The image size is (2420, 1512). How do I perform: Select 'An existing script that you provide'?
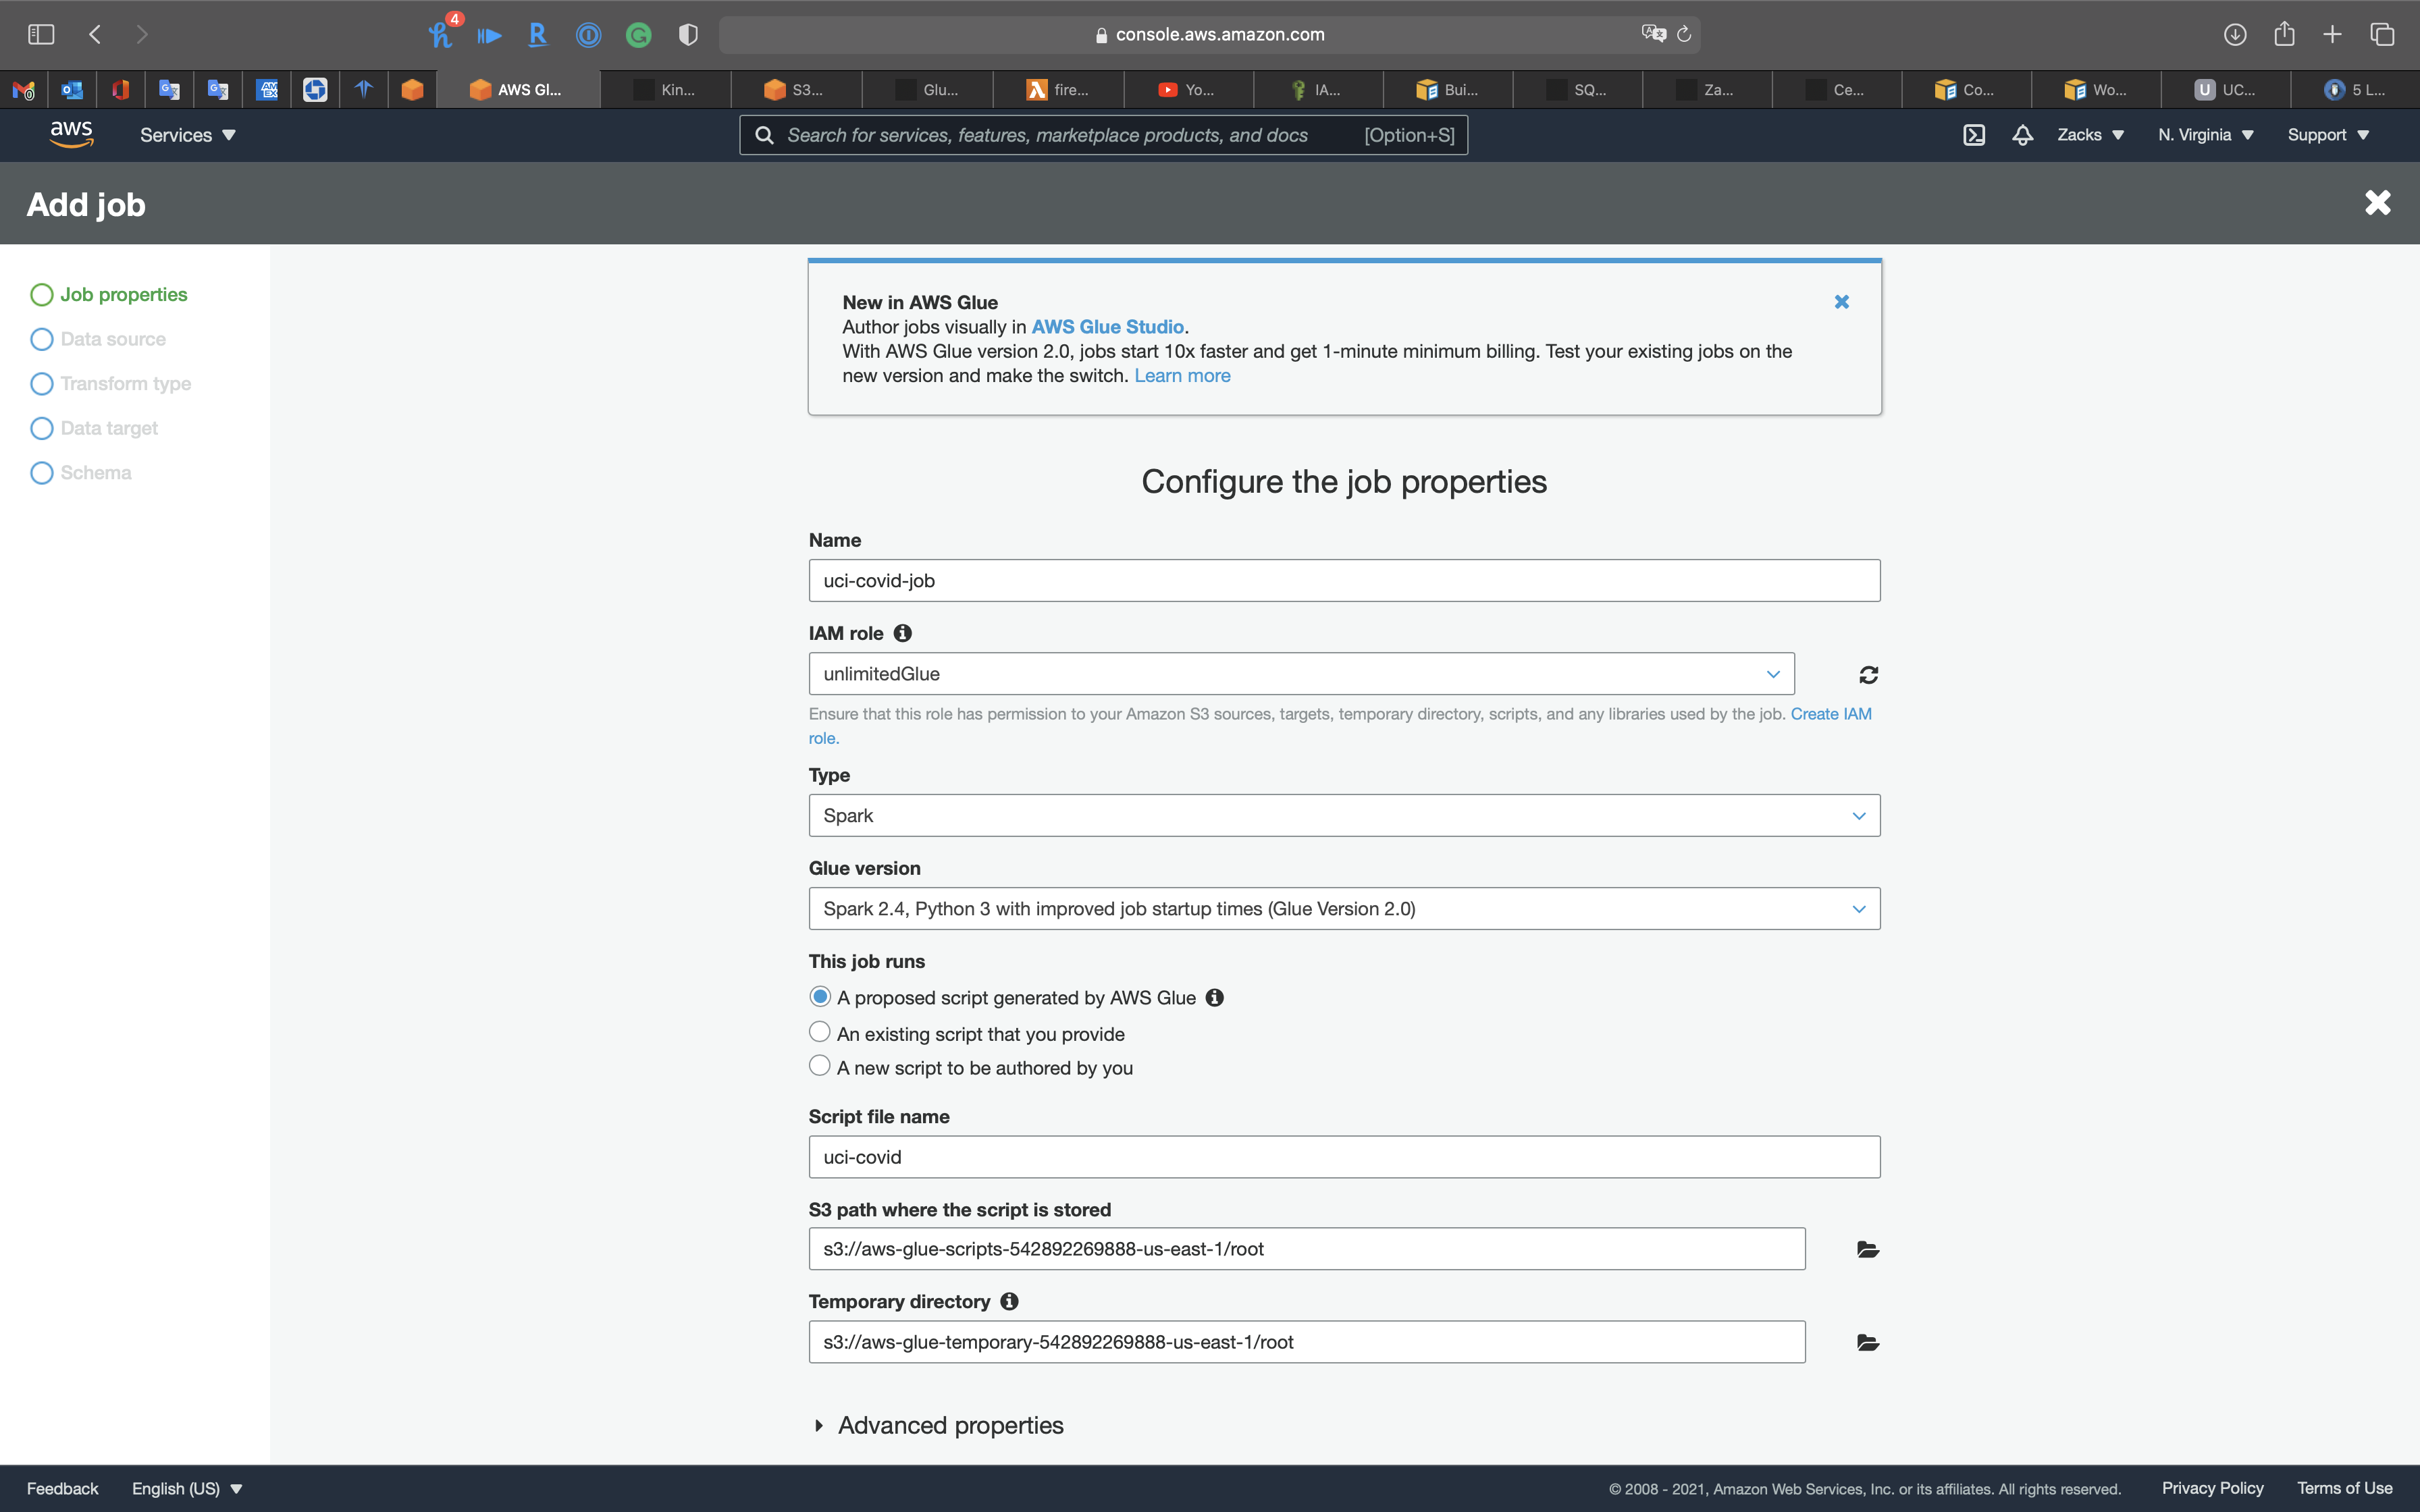click(x=820, y=1032)
